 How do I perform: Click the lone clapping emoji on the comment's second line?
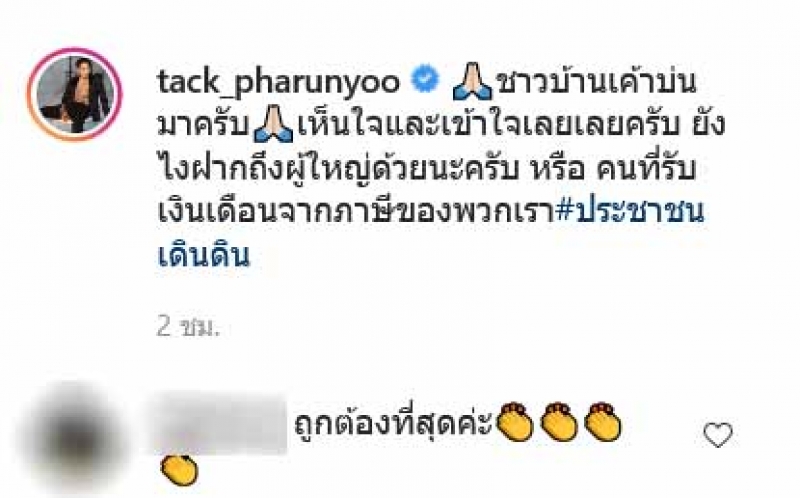[x=179, y=470]
